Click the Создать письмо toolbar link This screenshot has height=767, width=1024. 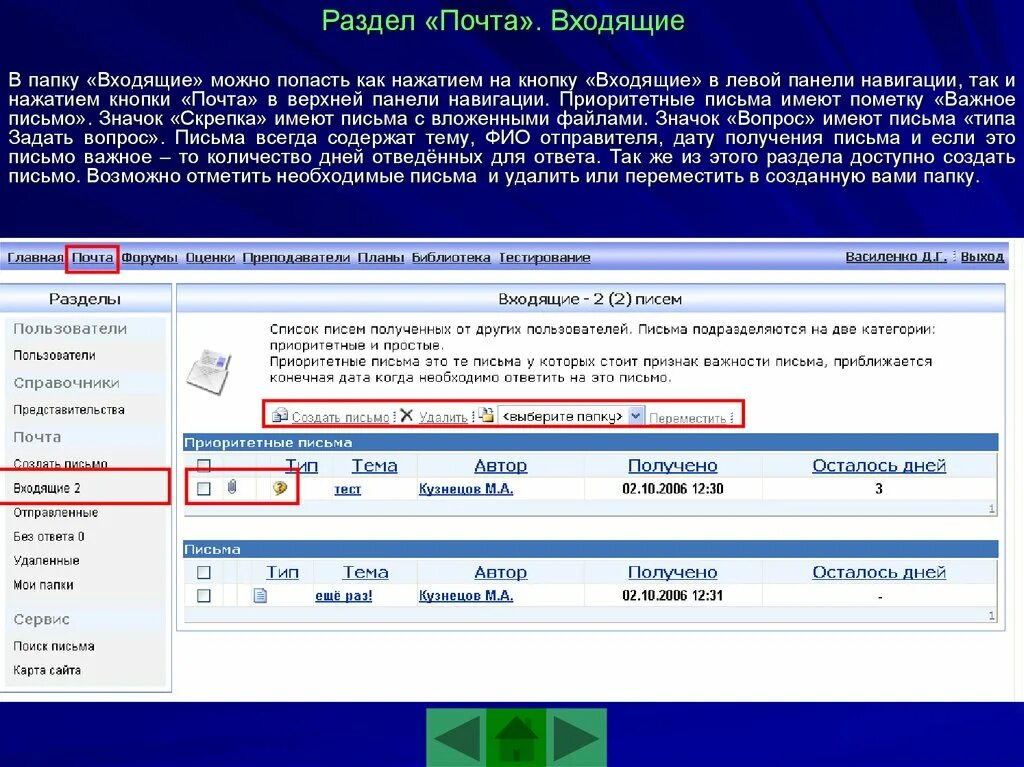(x=340, y=417)
